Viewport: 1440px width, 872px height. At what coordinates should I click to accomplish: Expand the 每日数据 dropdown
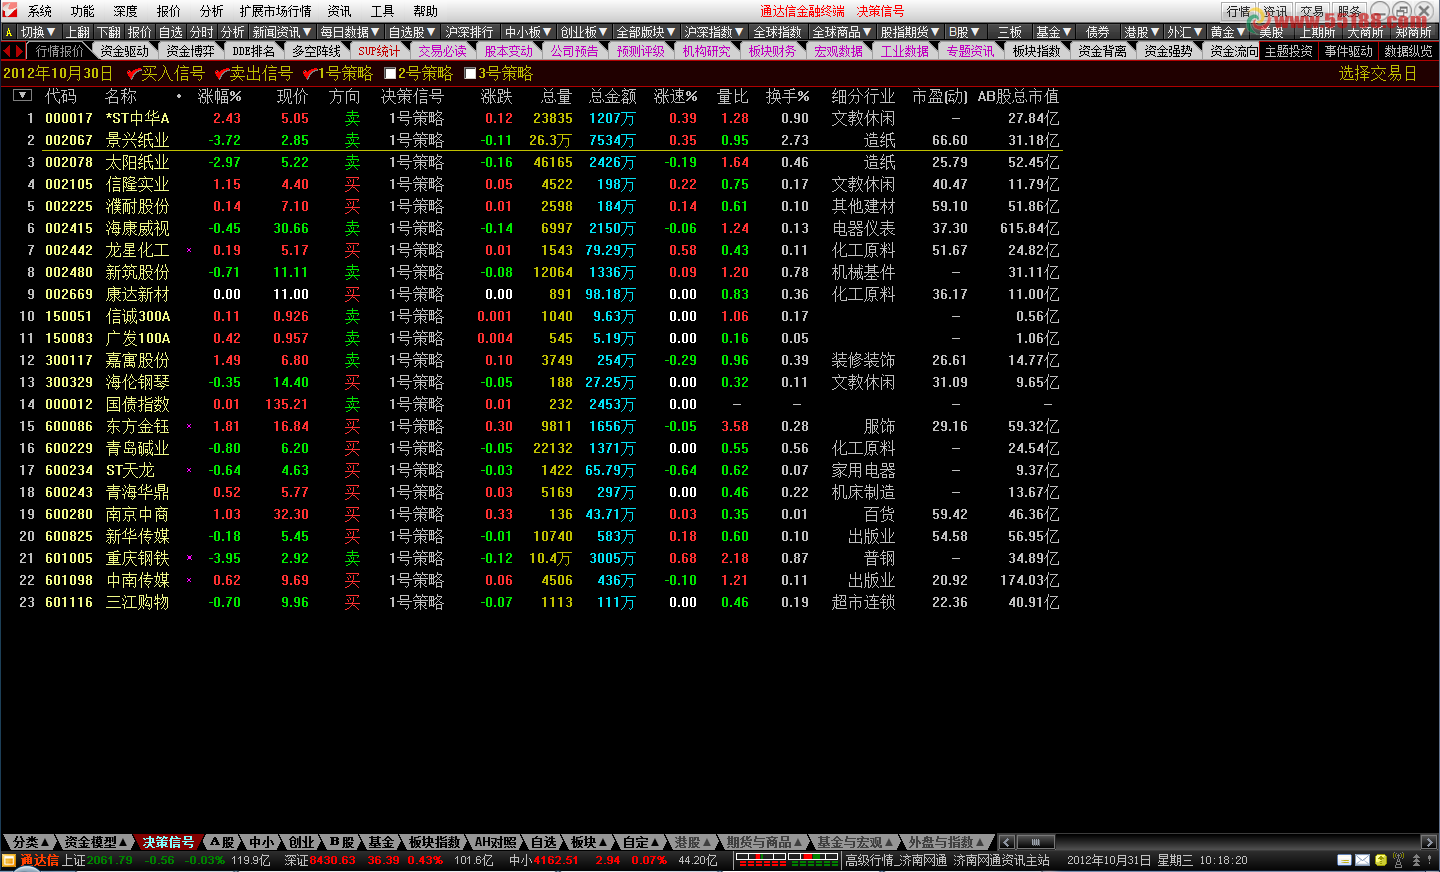point(350,32)
